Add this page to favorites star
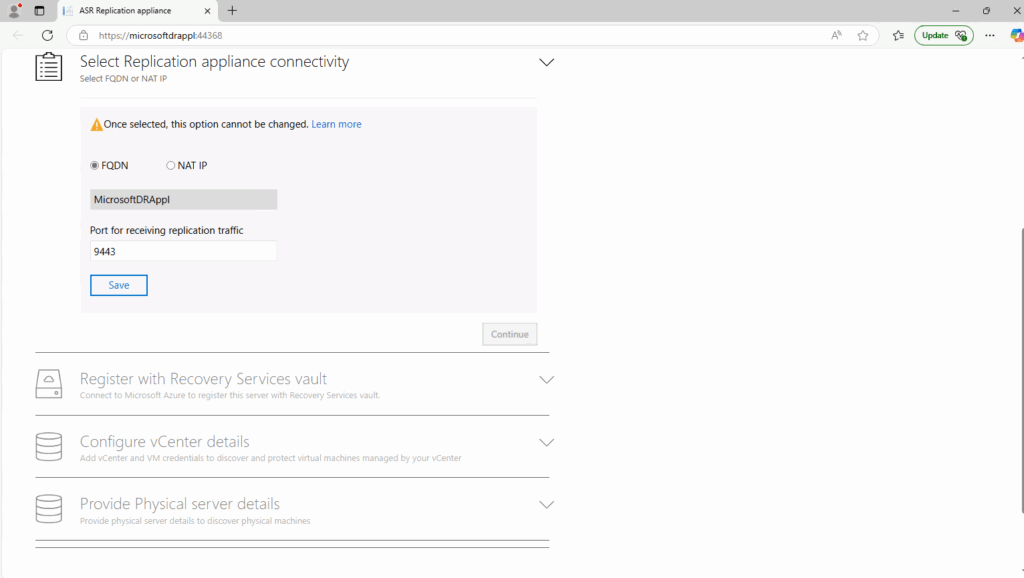The height and width of the screenshot is (578, 1024). [863, 35]
